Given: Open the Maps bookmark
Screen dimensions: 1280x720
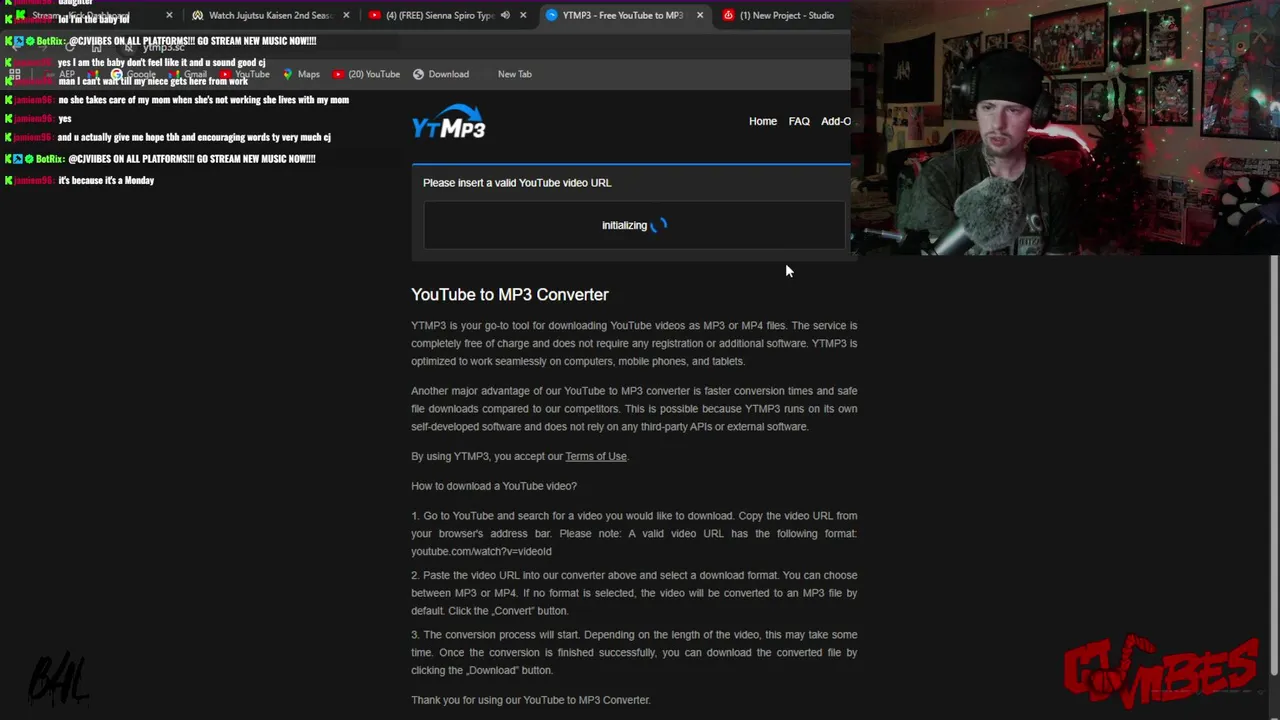Looking at the screenshot, I should [301, 74].
